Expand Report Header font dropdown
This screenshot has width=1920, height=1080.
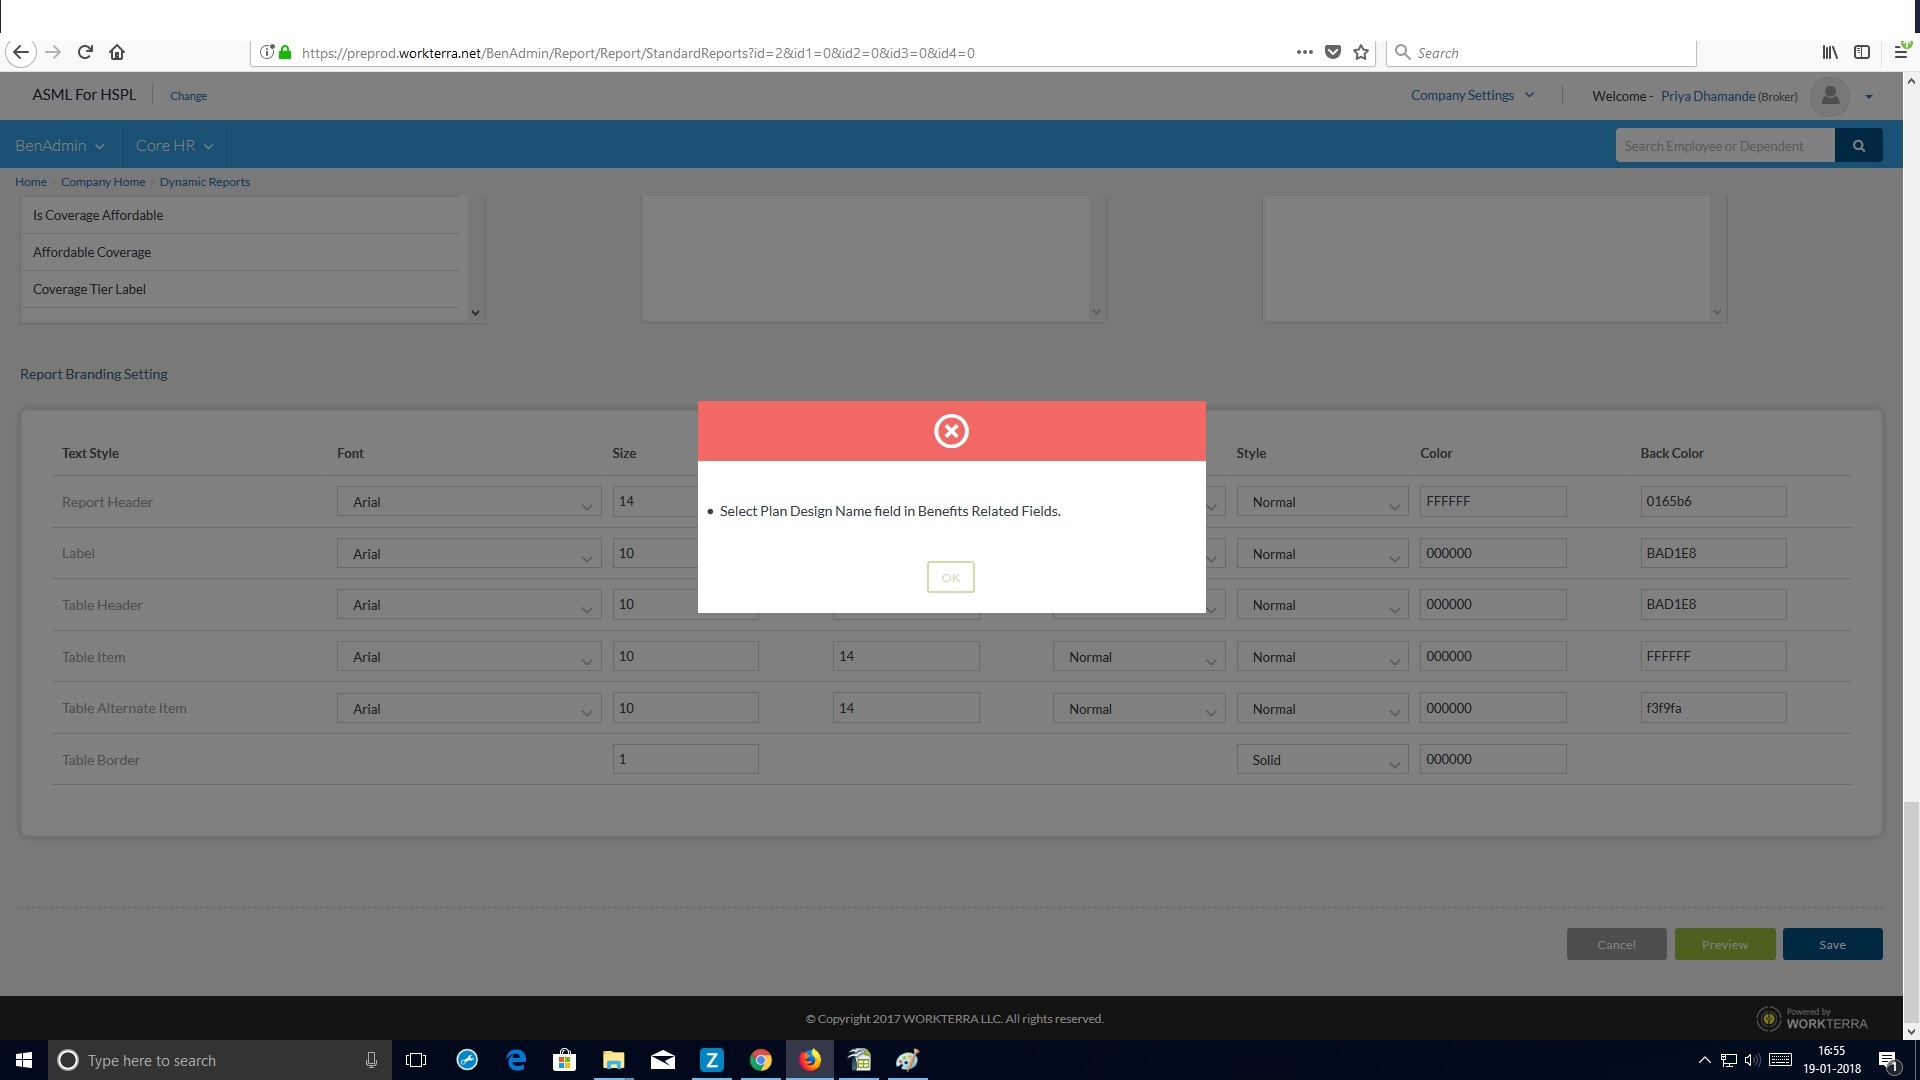[468, 503]
